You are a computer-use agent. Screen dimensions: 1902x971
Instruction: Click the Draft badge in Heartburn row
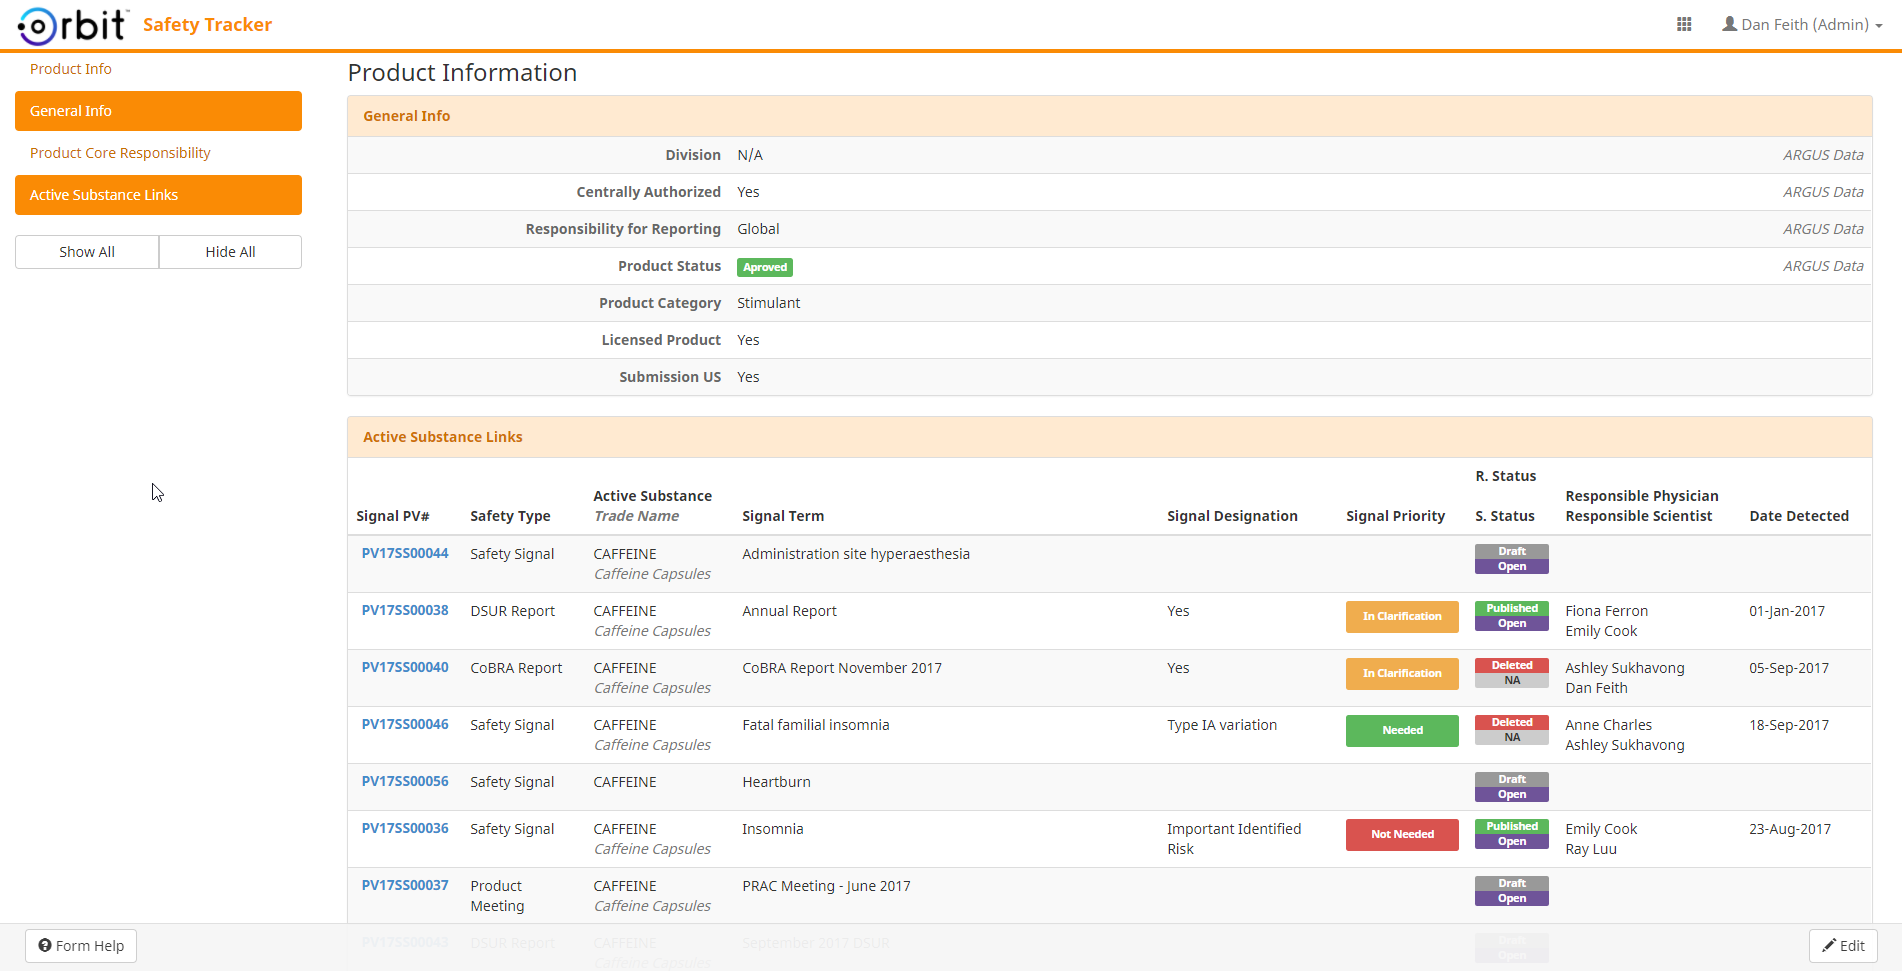pyautogui.click(x=1512, y=780)
